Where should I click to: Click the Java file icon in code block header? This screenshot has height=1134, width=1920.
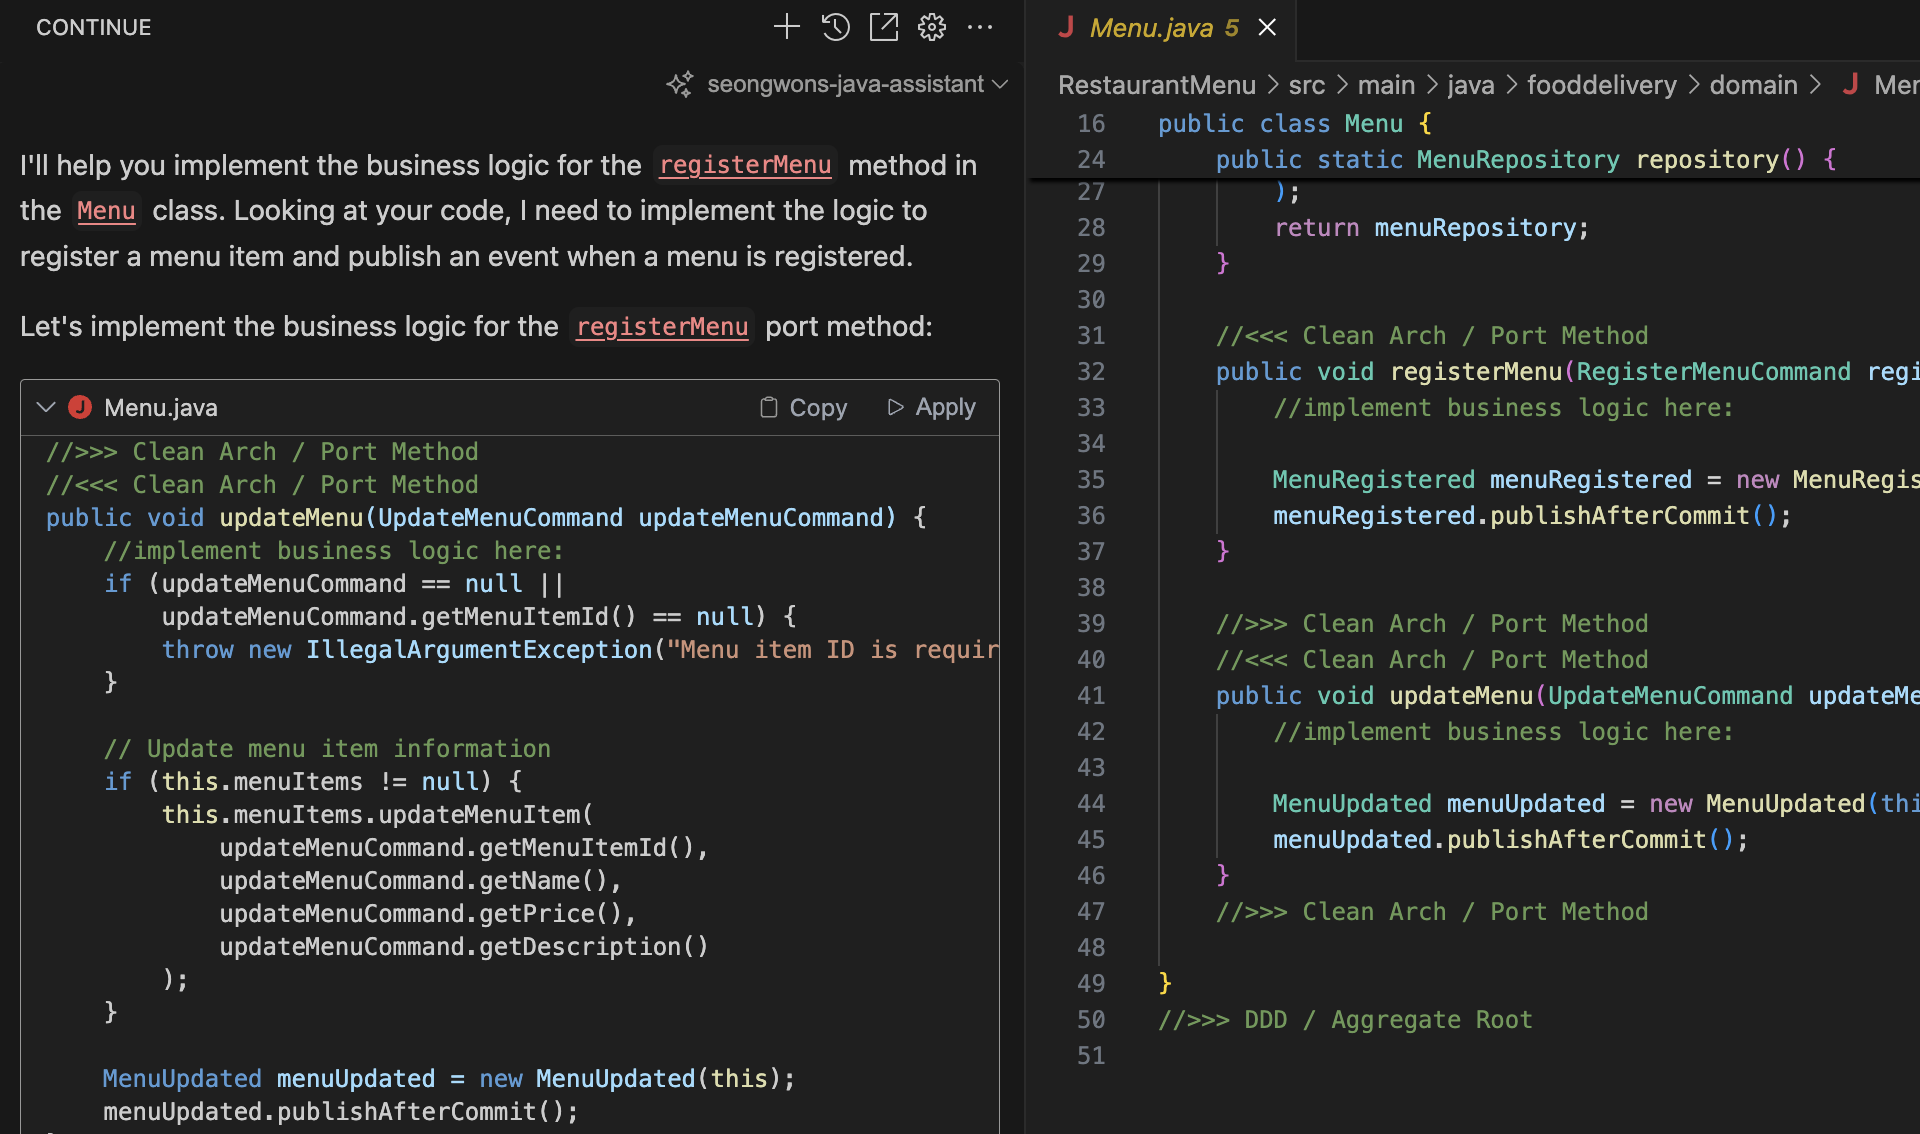pos(80,407)
